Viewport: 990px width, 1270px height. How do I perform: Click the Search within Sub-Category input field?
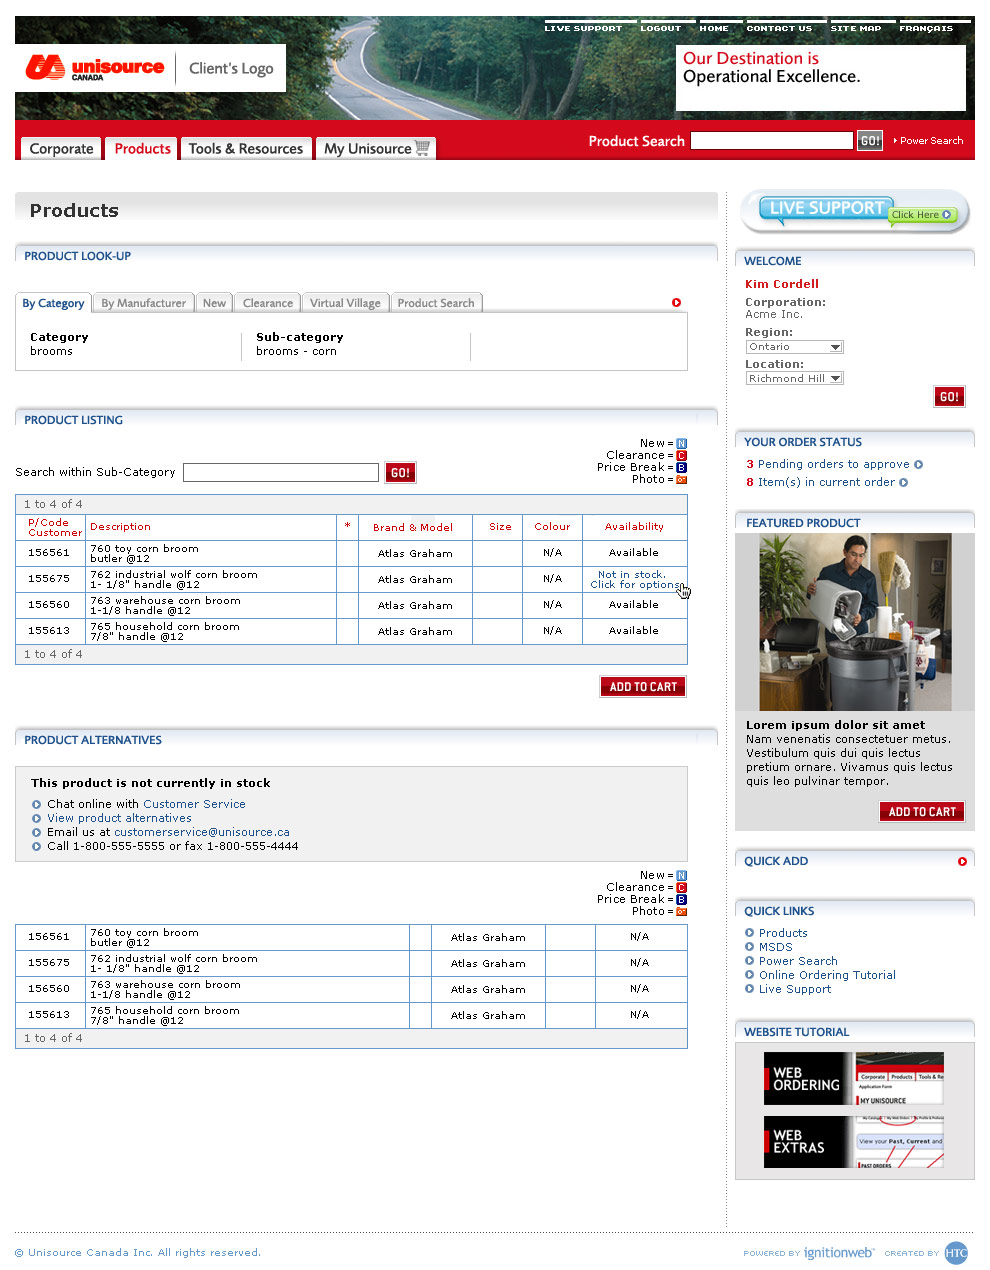pos(281,472)
